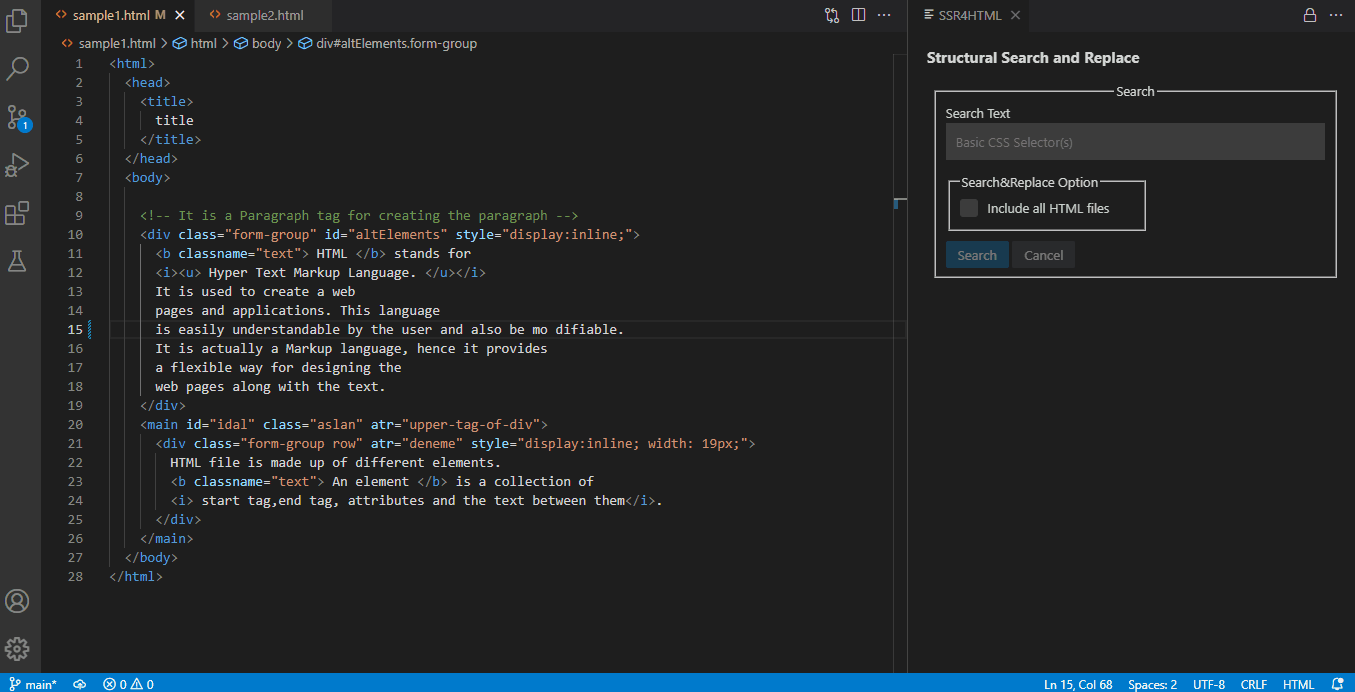Screen dimensions: 1355x692
Task: Click "HTML file is made up" code line
Action: pos(335,462)
